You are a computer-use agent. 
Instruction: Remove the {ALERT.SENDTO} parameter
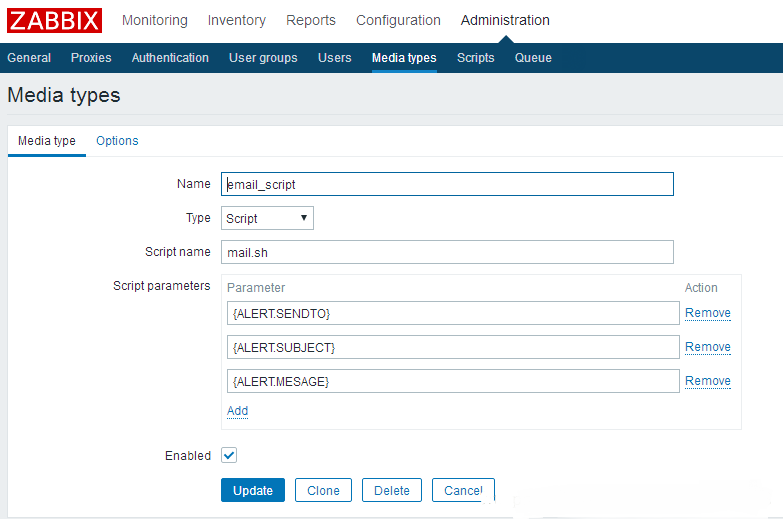point(707,313)
